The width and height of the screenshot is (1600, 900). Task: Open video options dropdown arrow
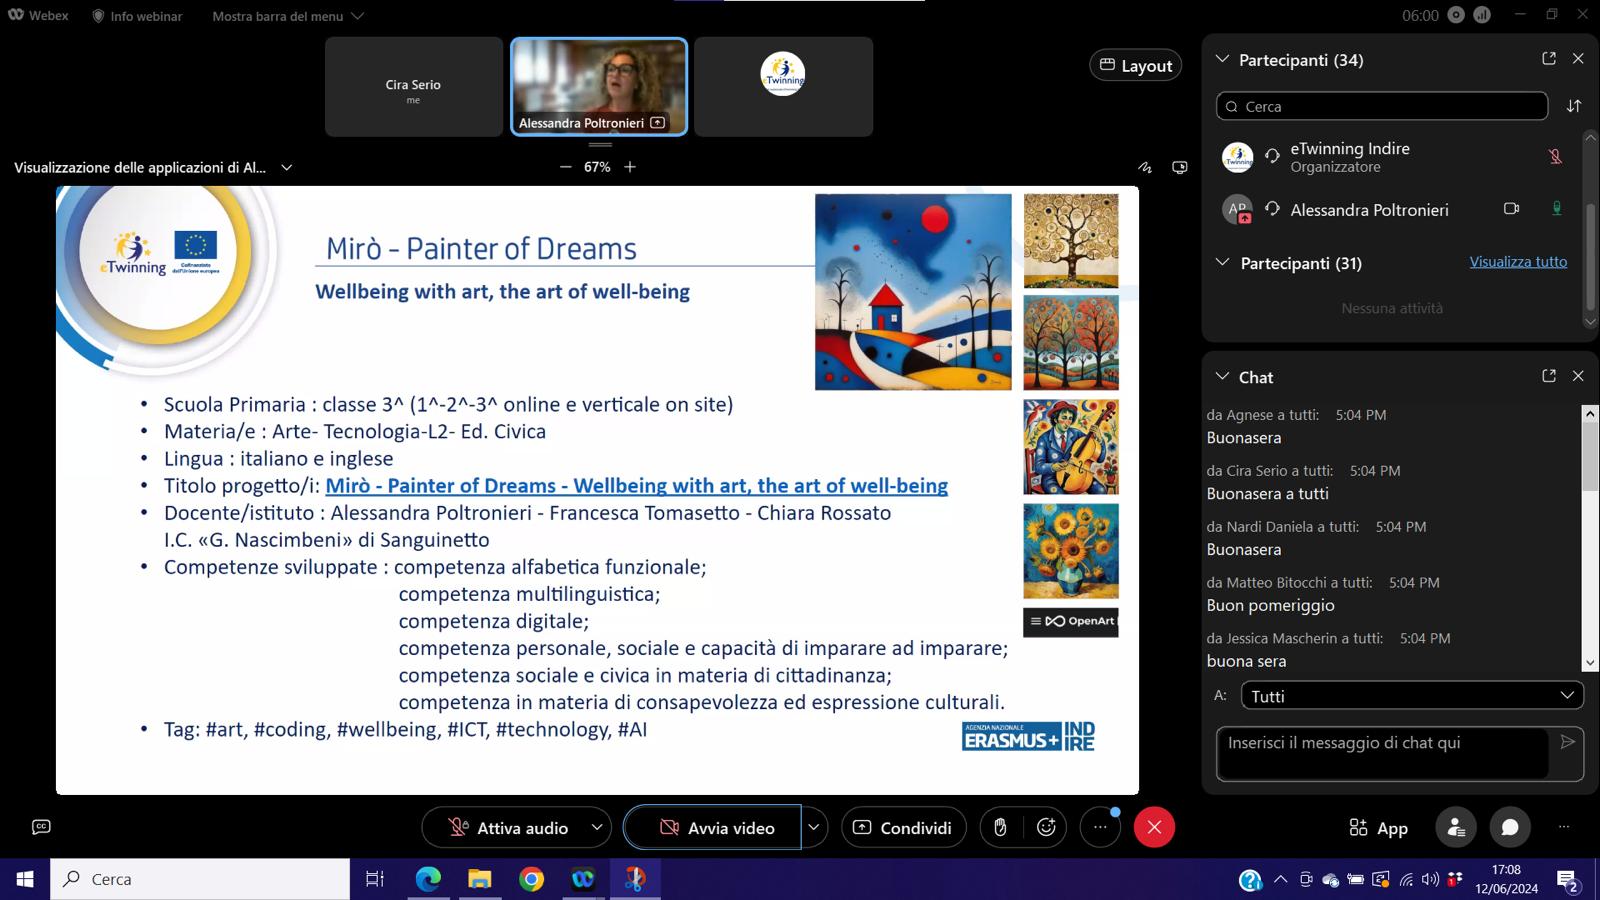pos(814,828)
